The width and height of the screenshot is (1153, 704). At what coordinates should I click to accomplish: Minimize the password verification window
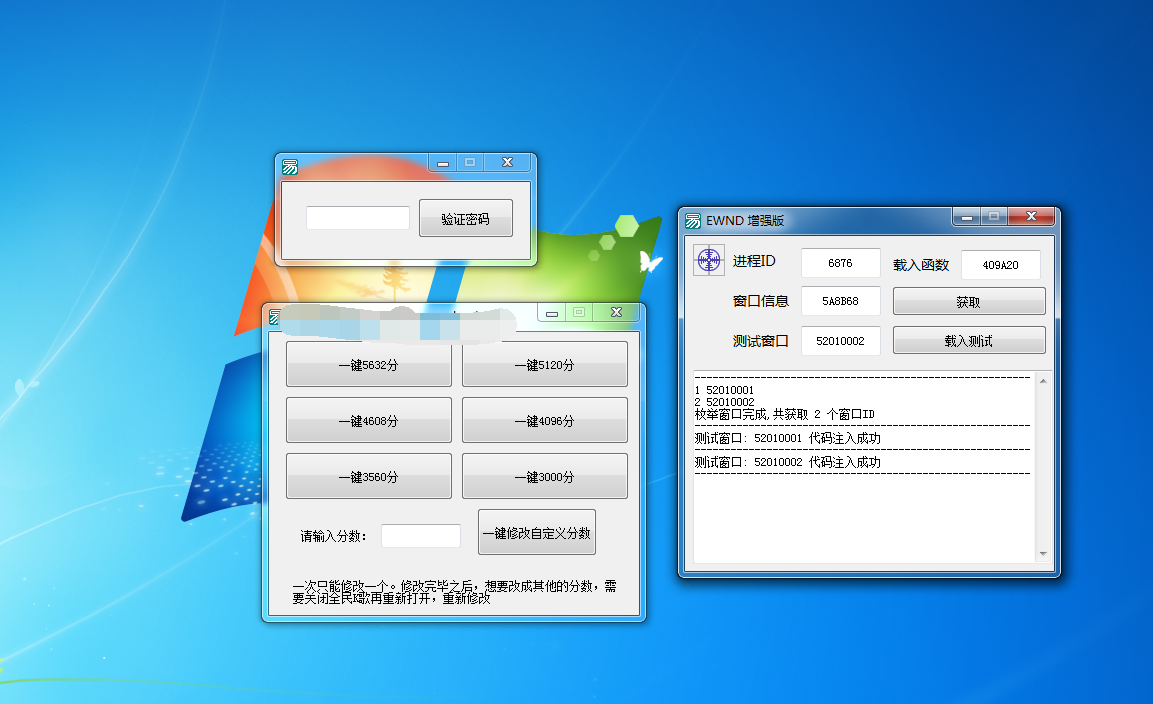pyautogui.click(x=443, y=163)
